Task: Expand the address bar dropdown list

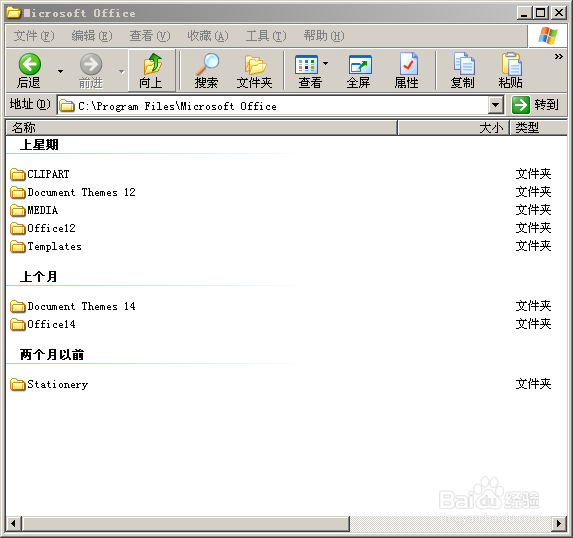Action: pyautogui.click(x=496, y=105)
